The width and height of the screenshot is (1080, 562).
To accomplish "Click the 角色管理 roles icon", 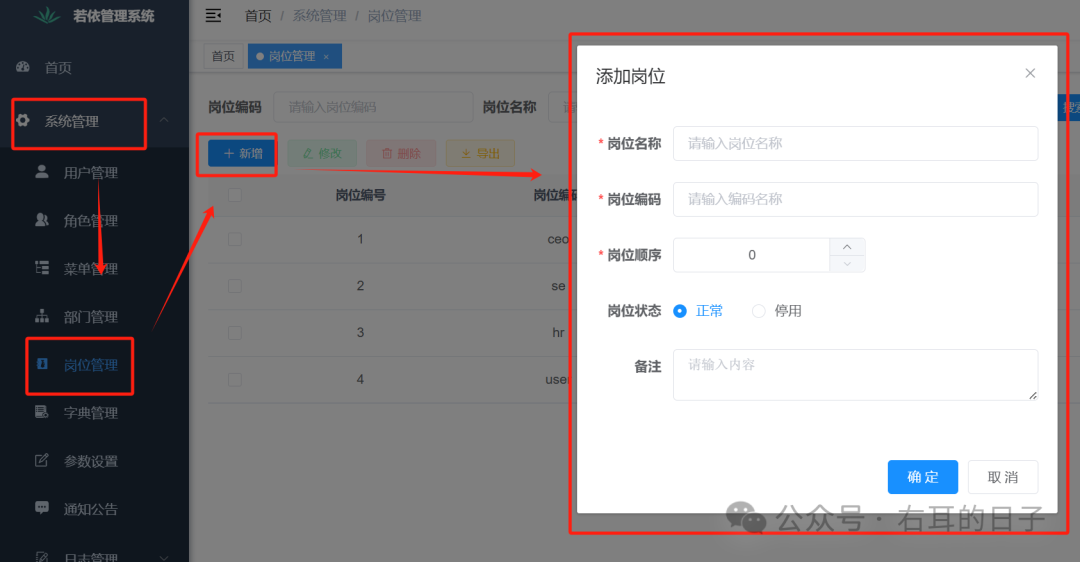I will pyautogui.click(x=42, y=220).
